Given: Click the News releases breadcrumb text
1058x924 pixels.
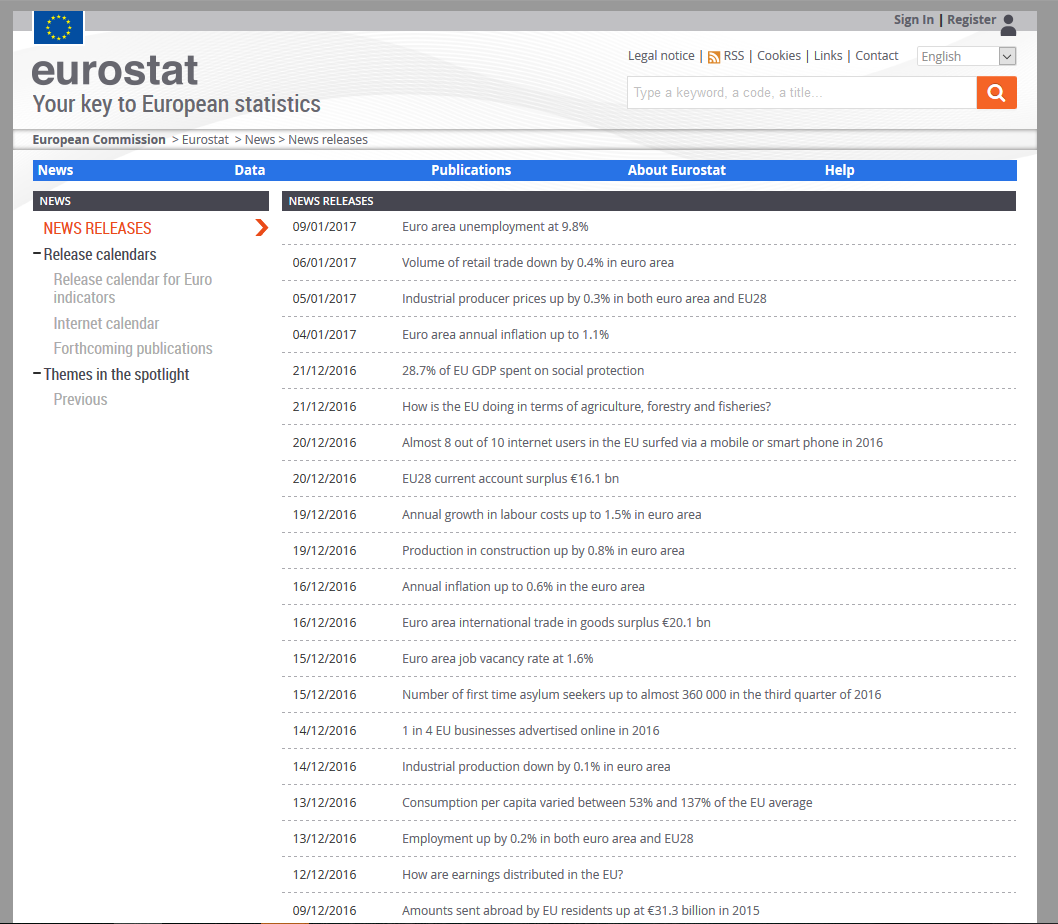Looking at the screenshot, I should pos(328,140).
